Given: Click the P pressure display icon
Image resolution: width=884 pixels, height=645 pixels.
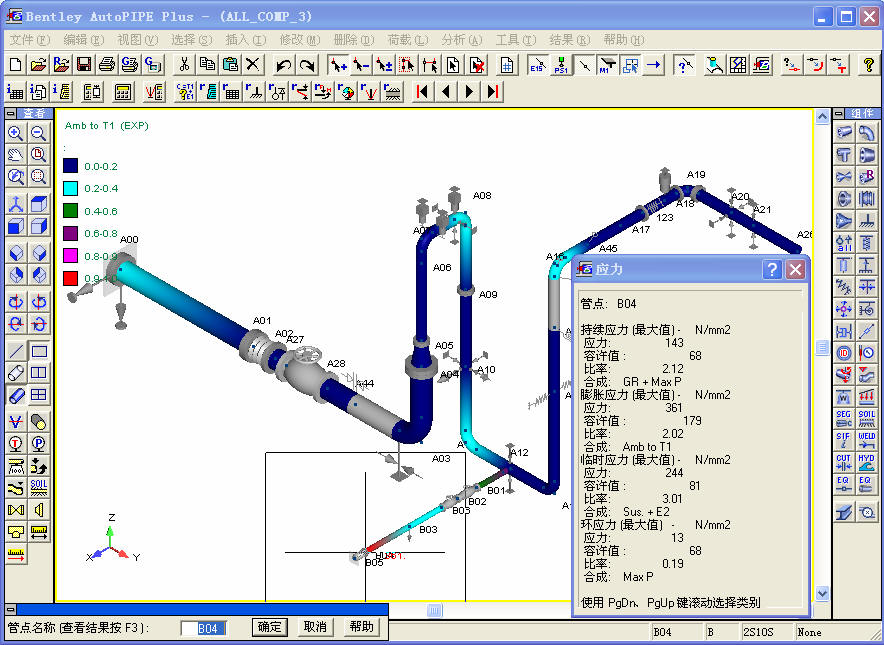Looking at the screenshot, I should [x=38, y=444].
